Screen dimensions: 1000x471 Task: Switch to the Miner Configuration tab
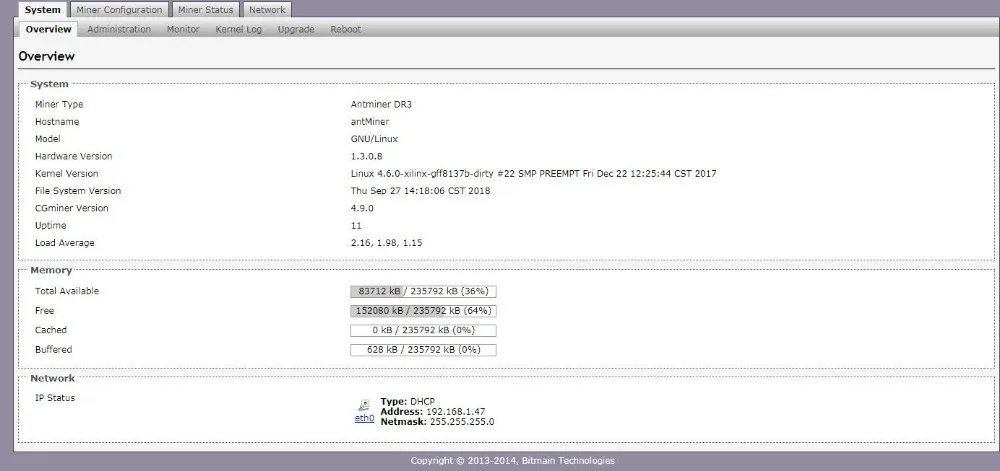[119, 10]
